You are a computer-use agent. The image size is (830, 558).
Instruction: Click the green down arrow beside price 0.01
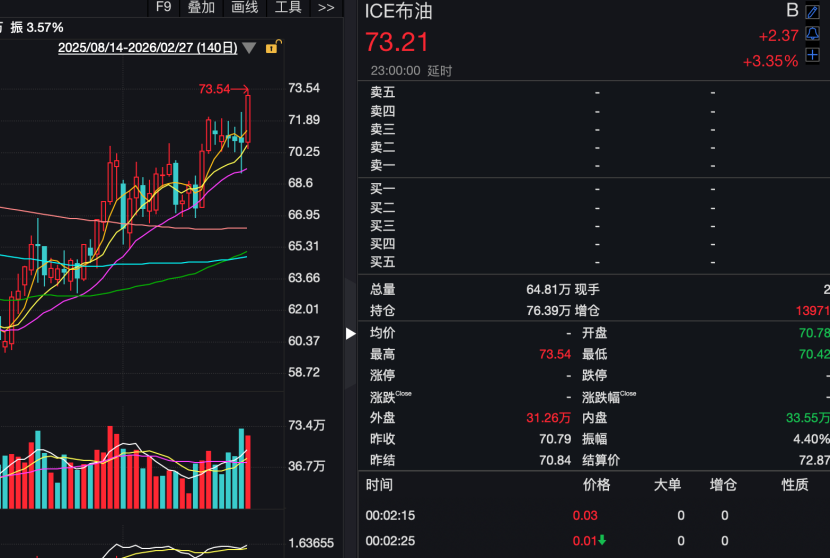pyautogui.click(x=602, y=541)
